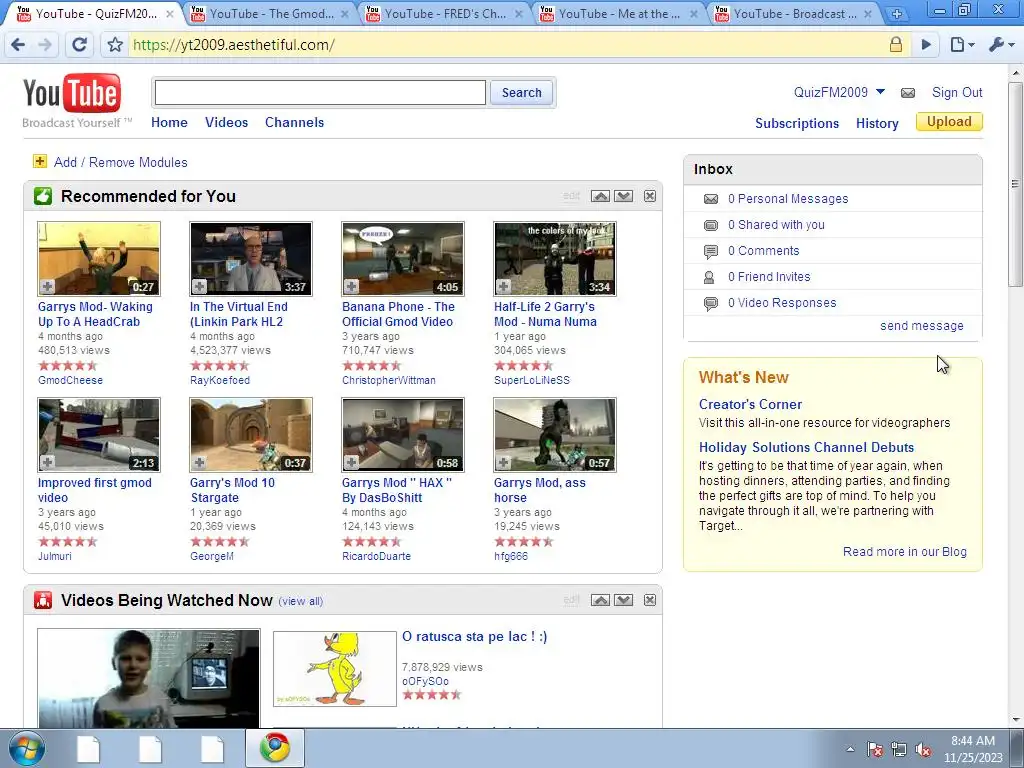This screenshot has height=768, width=1024.
Task: Open Creator's Corner link
Action: [x=750, y=404]
